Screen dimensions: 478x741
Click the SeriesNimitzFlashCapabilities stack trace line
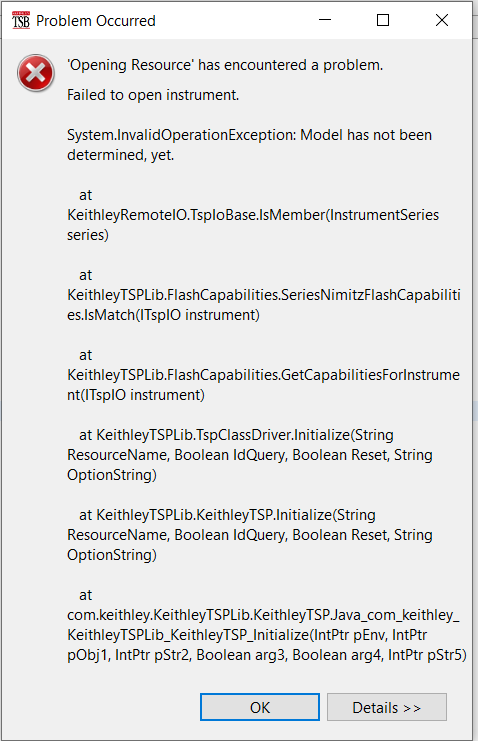pyautogui.click(x=264, y=295)
